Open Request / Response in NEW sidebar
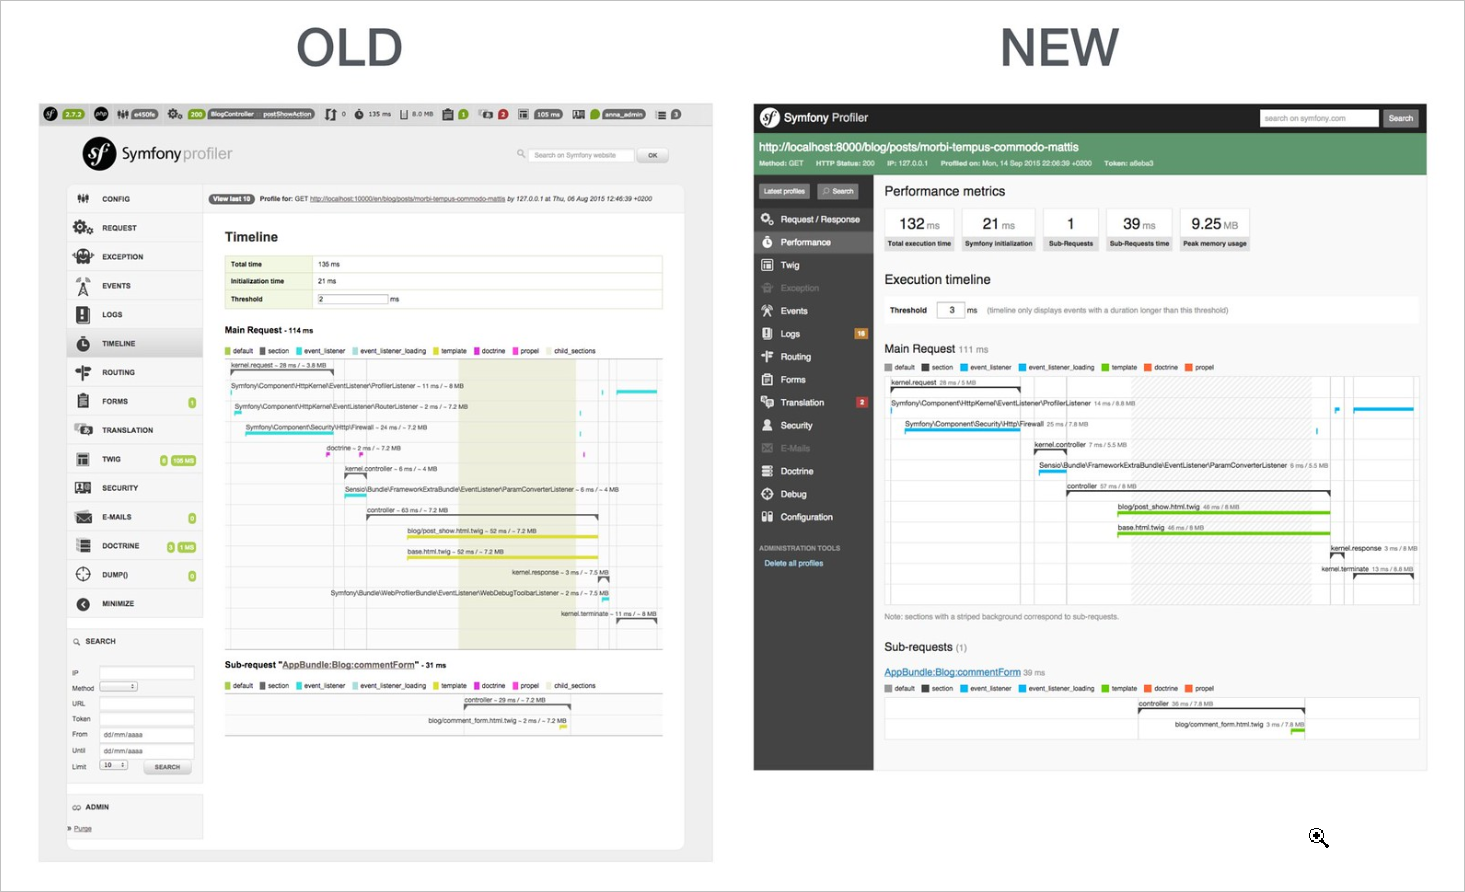Viewport: 1465px width, 892px height. (x=814, y=219)
